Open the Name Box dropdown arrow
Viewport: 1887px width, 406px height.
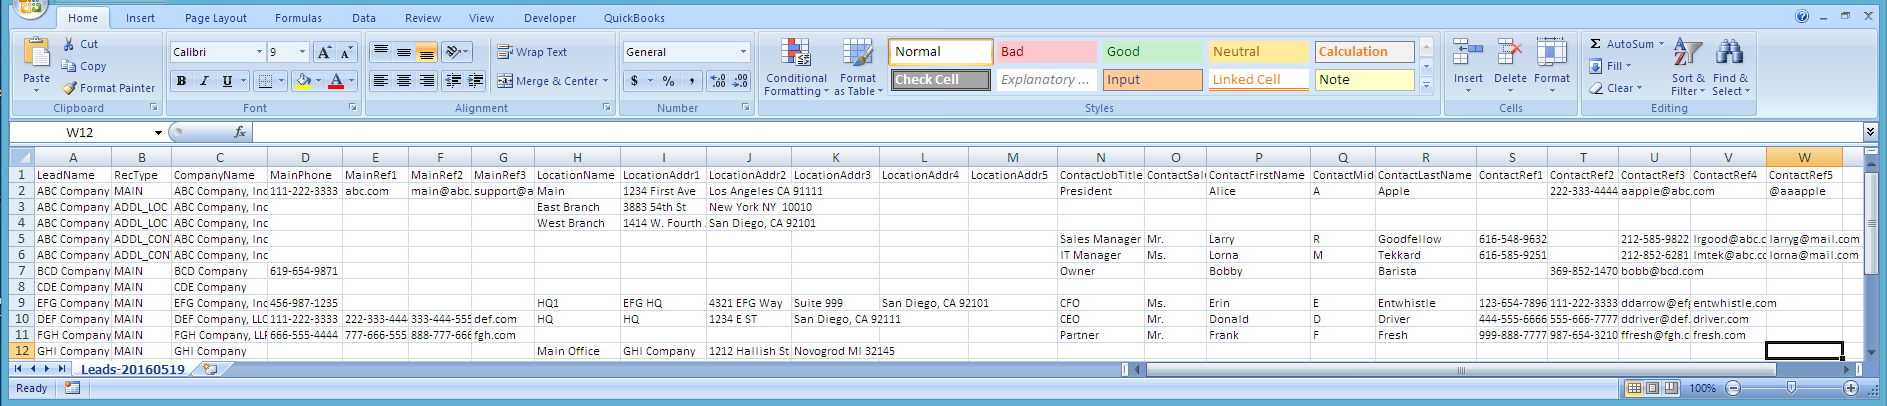(158, 133)
